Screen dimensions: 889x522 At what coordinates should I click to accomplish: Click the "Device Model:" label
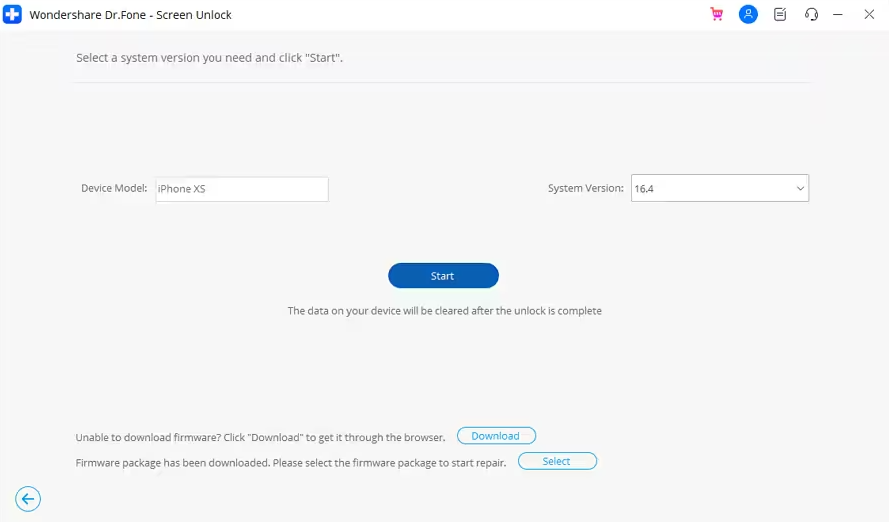tap(114, 188)
